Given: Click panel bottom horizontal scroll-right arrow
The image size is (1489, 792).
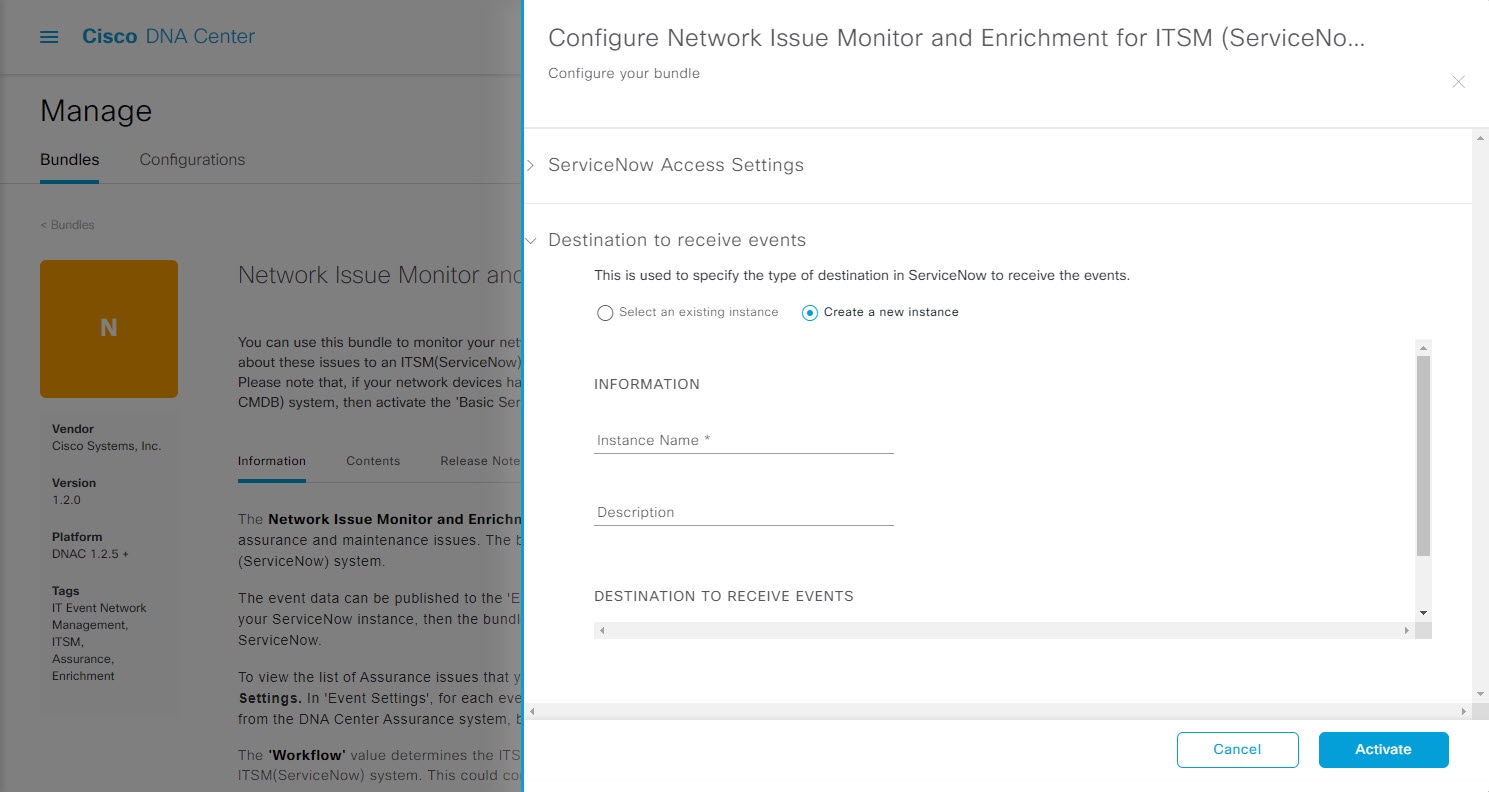Looking at the screenshot, I should (1464, 711).
